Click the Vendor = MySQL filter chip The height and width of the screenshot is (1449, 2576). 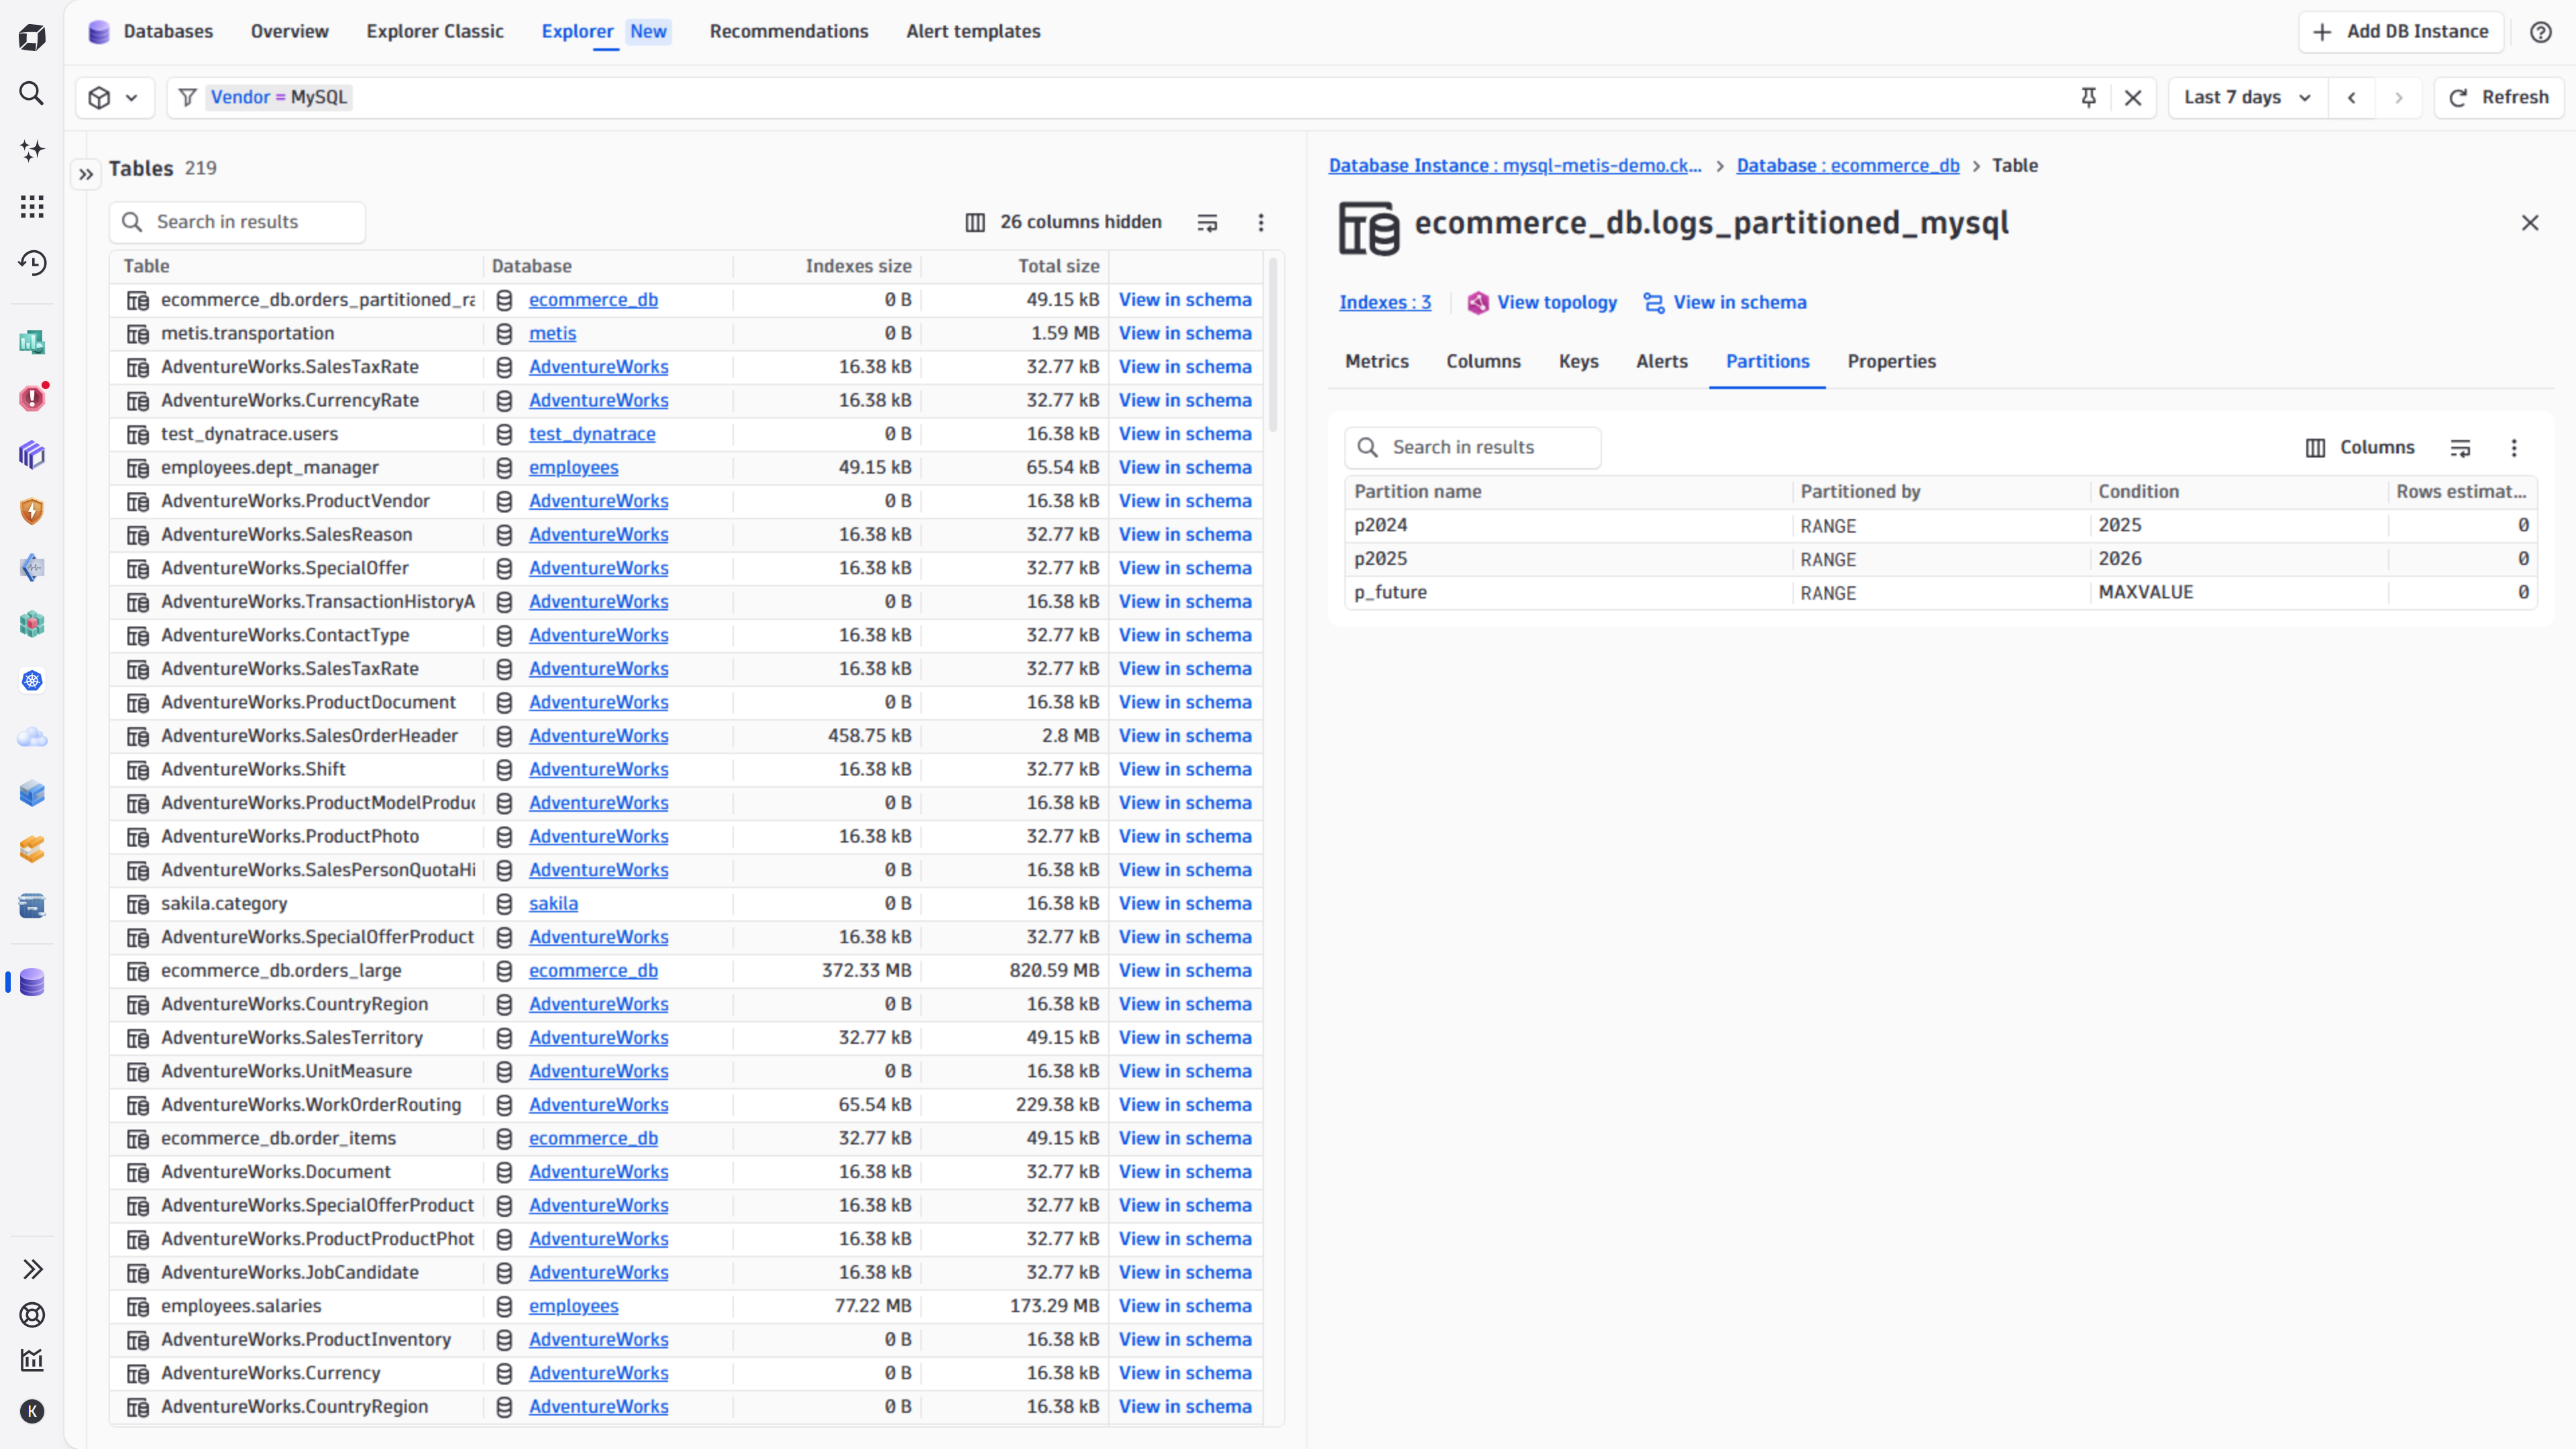[278, 97]
